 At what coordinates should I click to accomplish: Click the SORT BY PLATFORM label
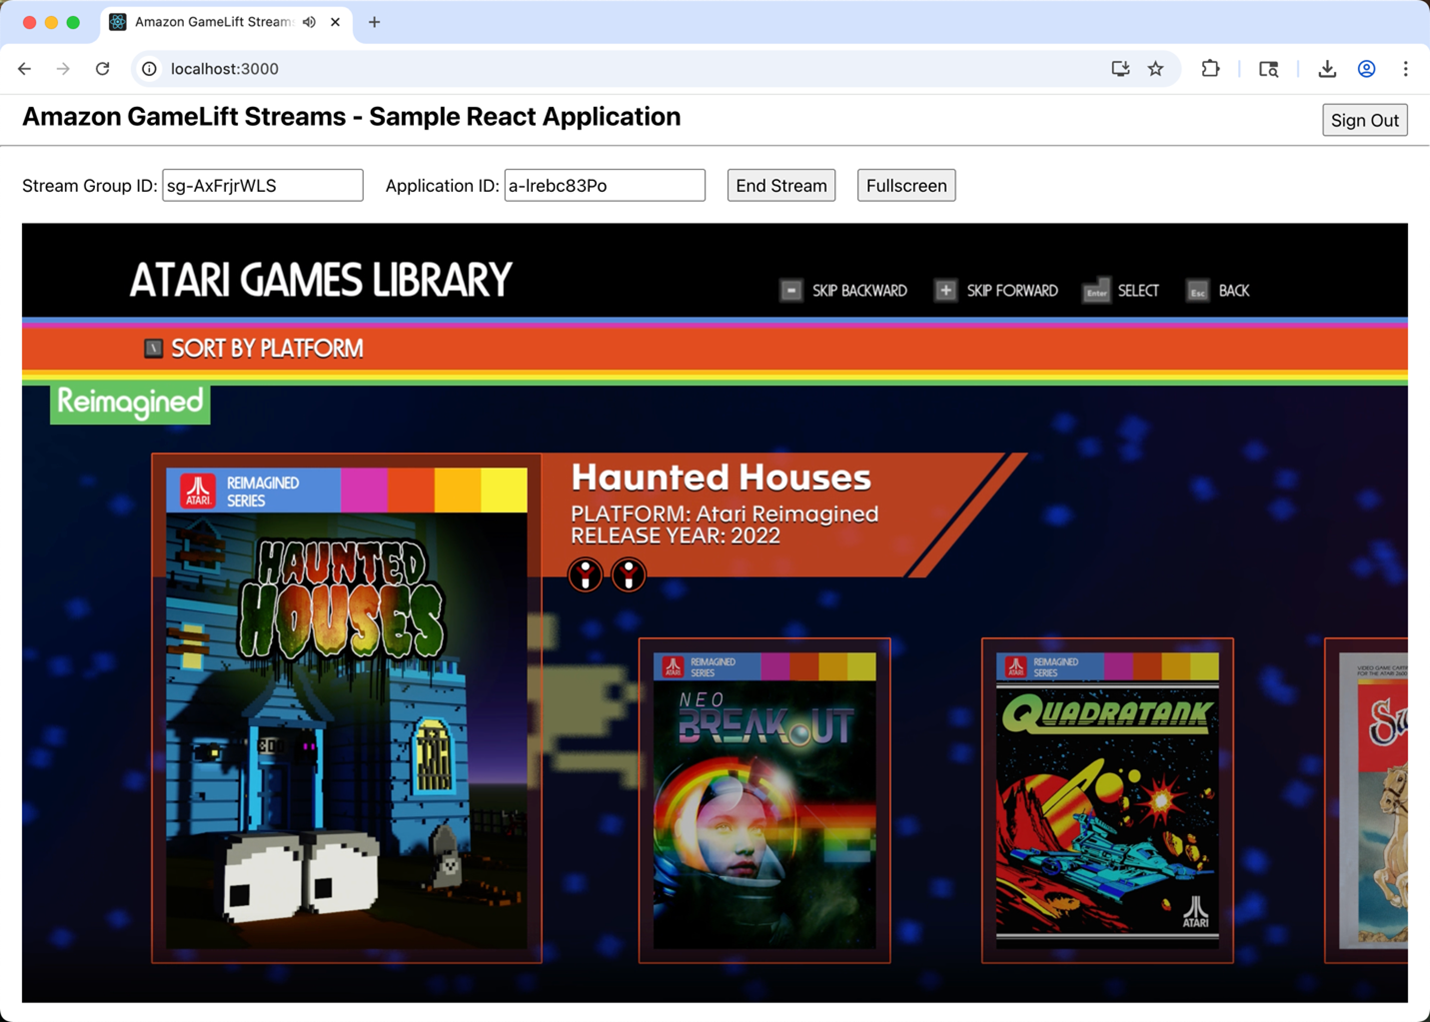pyautogui.click(x=267, y=348)
